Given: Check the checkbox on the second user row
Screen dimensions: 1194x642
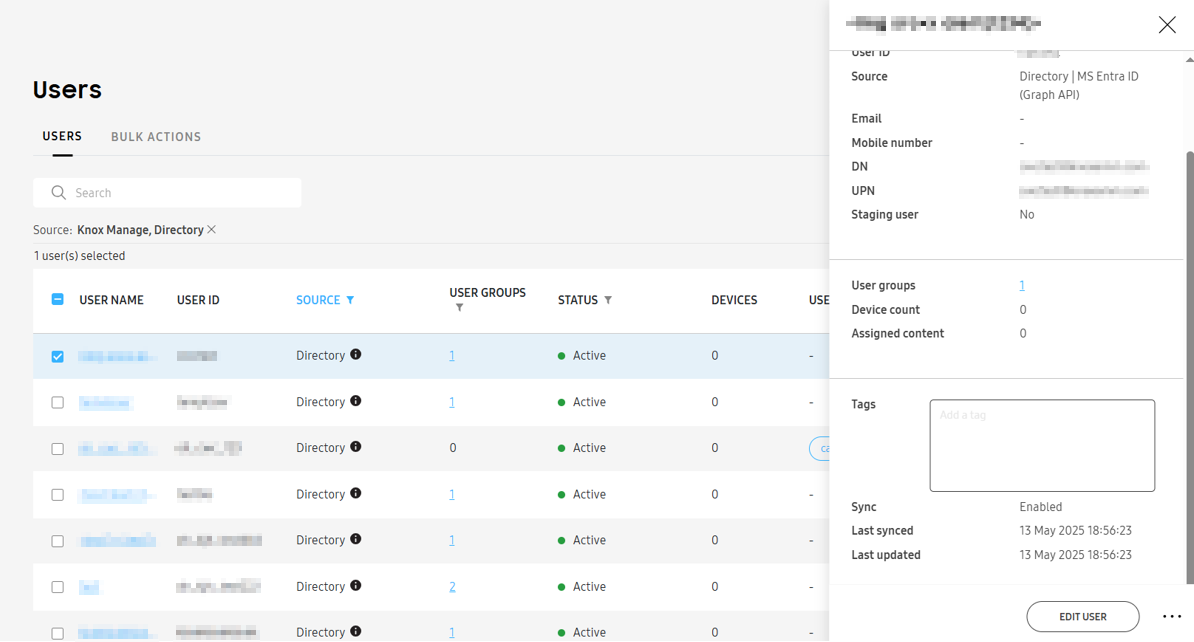Looking at the screenshot, I should (x=57, y=402).
